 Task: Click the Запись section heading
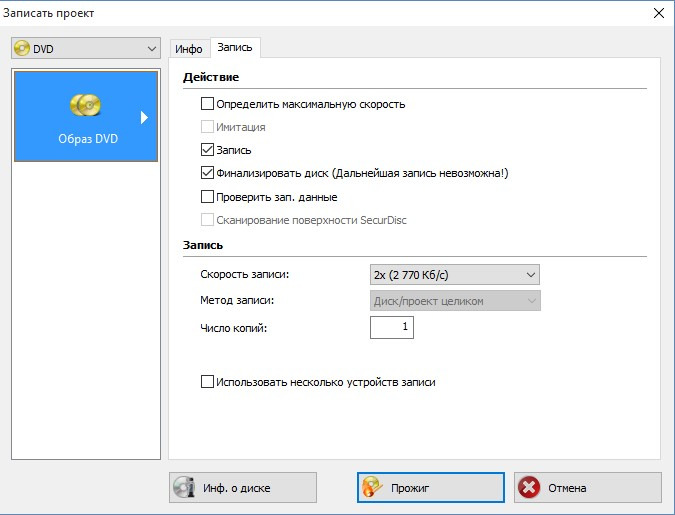click(203, 245)
